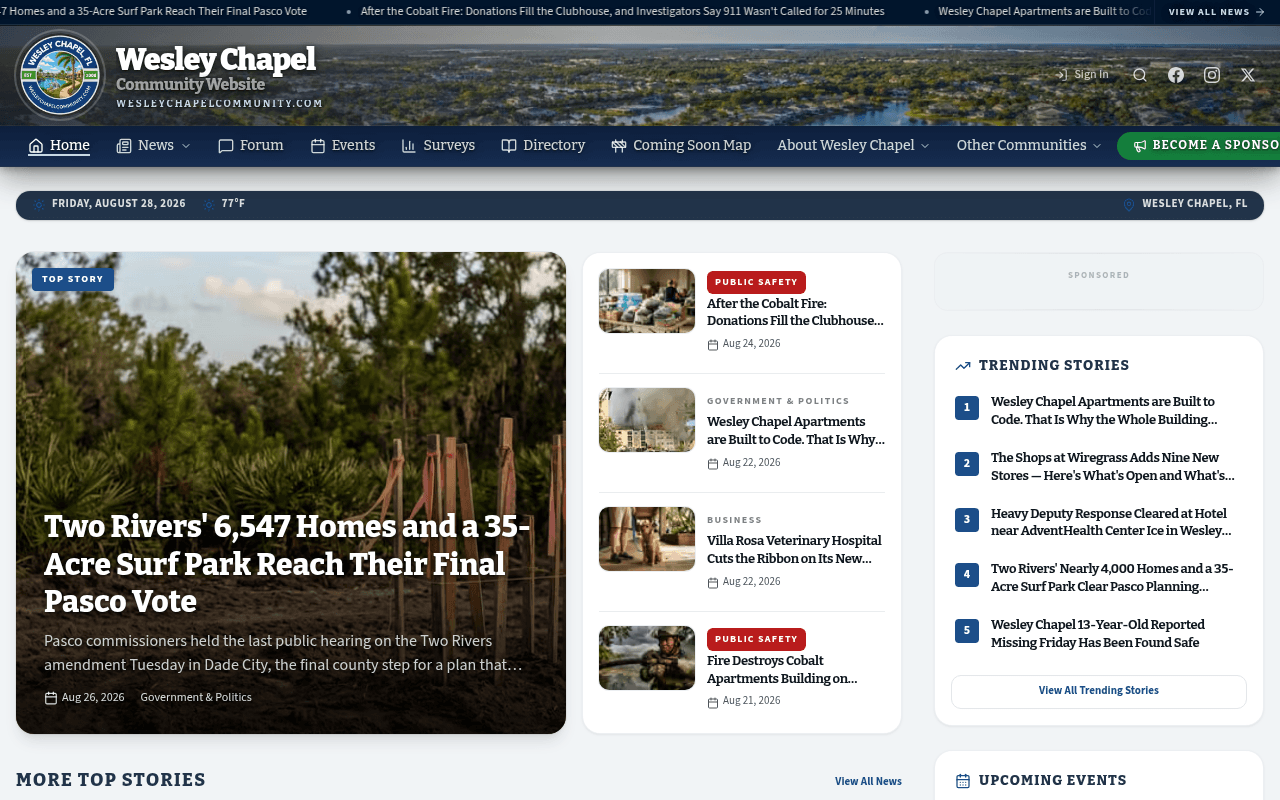Click trending rank badge number 3
Screen dimensions: 1280x800
(967, 520)
